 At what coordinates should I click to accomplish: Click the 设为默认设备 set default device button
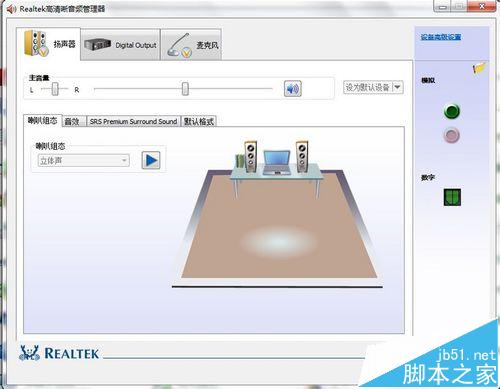(x=368, y=87)
